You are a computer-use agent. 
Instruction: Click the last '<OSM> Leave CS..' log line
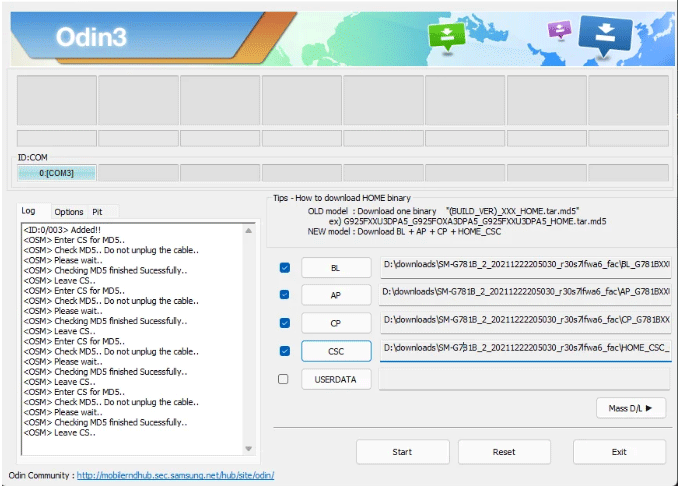(60, 432)
